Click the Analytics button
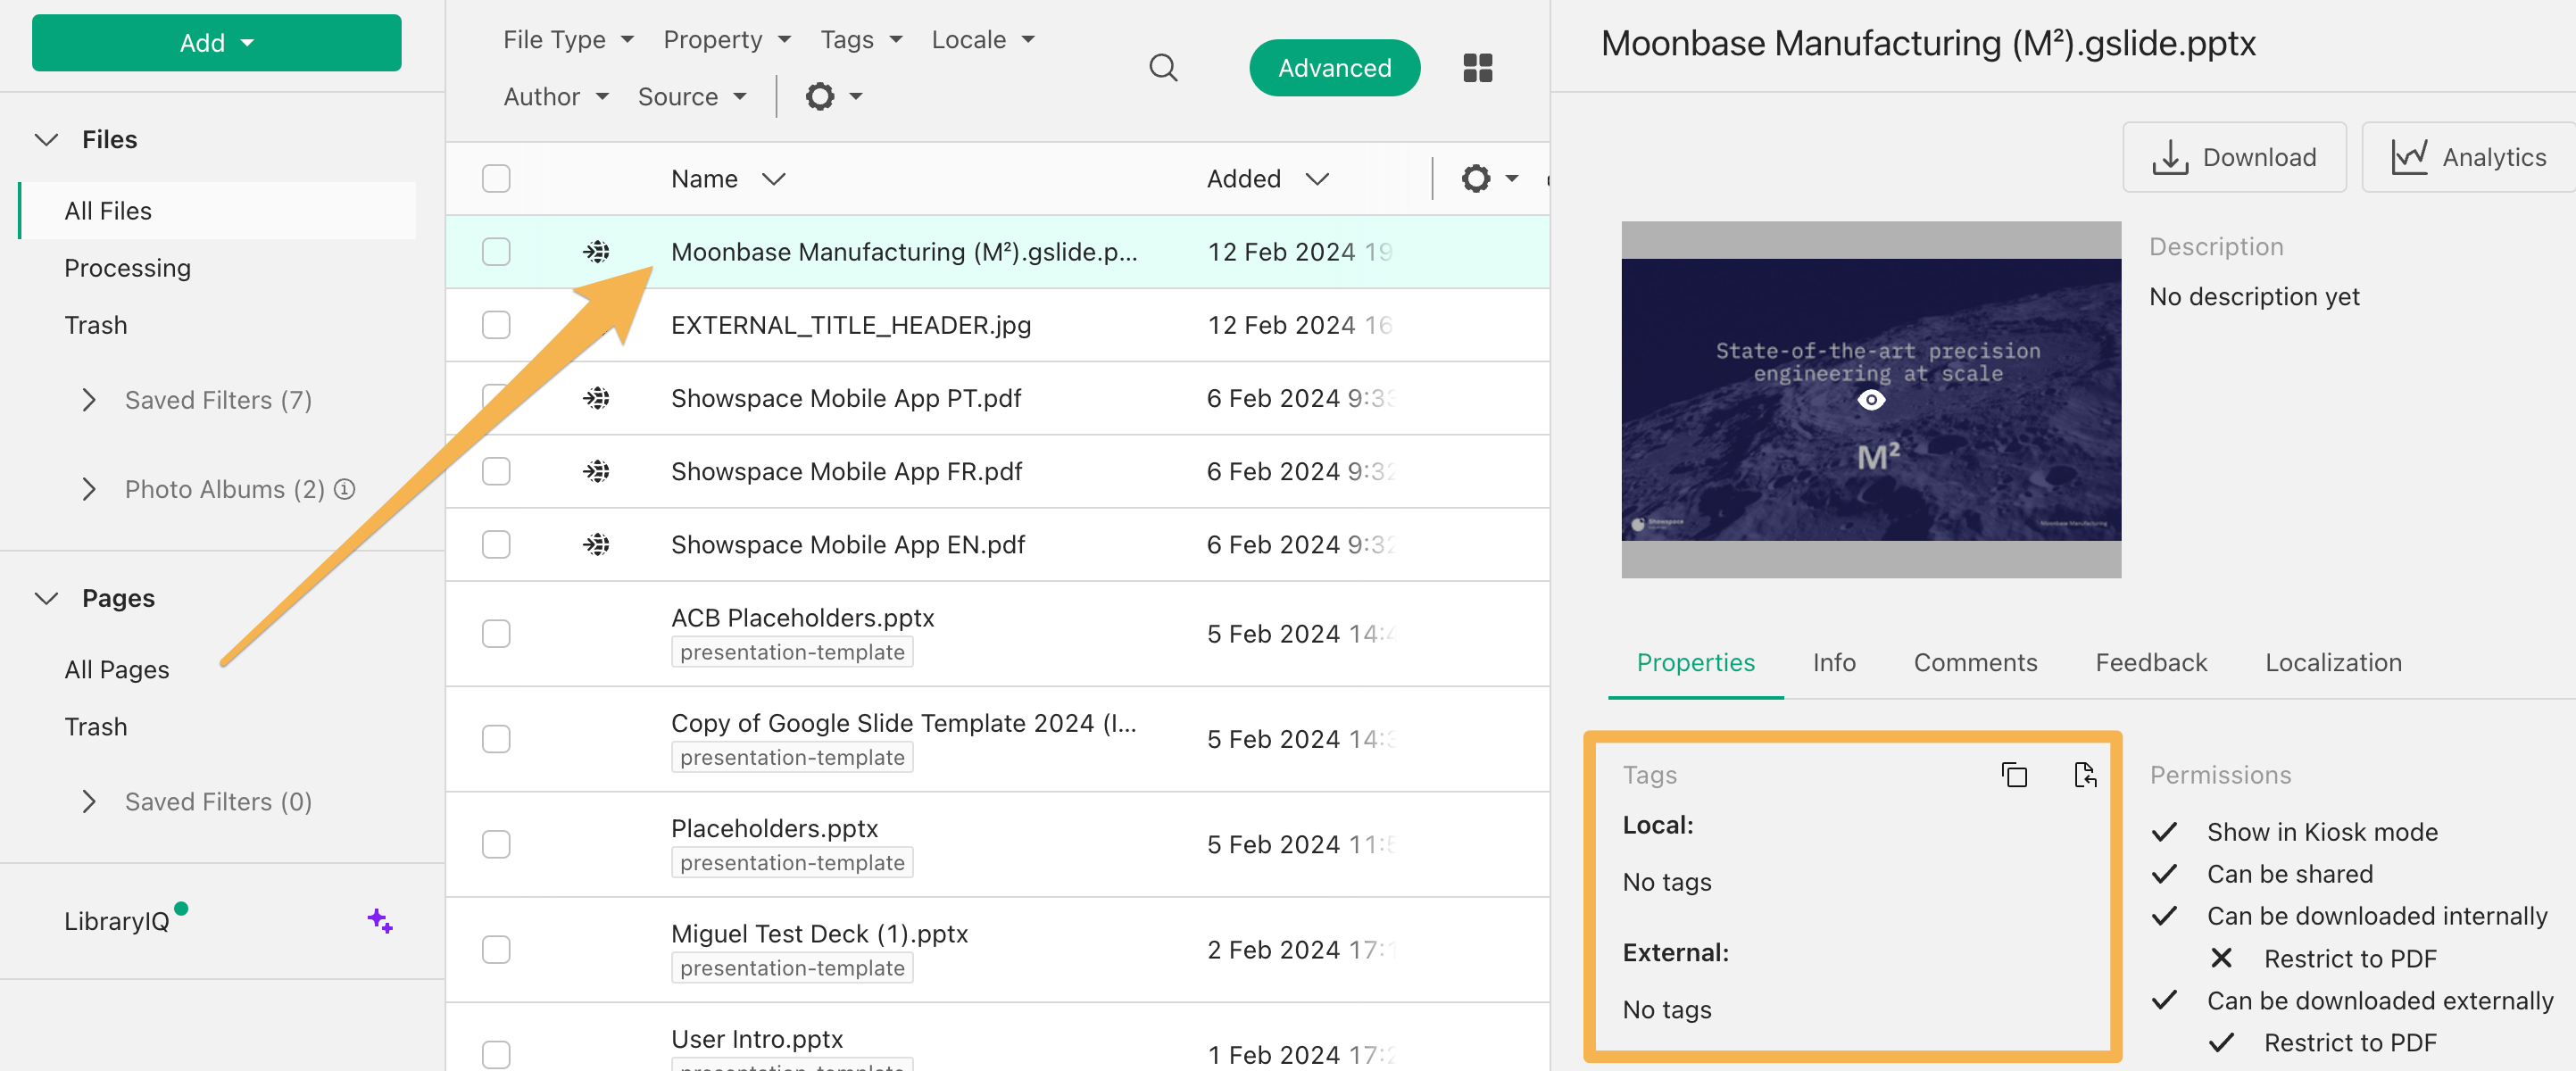This screenshot has width=2576, height=1071. coord(2468,157)
